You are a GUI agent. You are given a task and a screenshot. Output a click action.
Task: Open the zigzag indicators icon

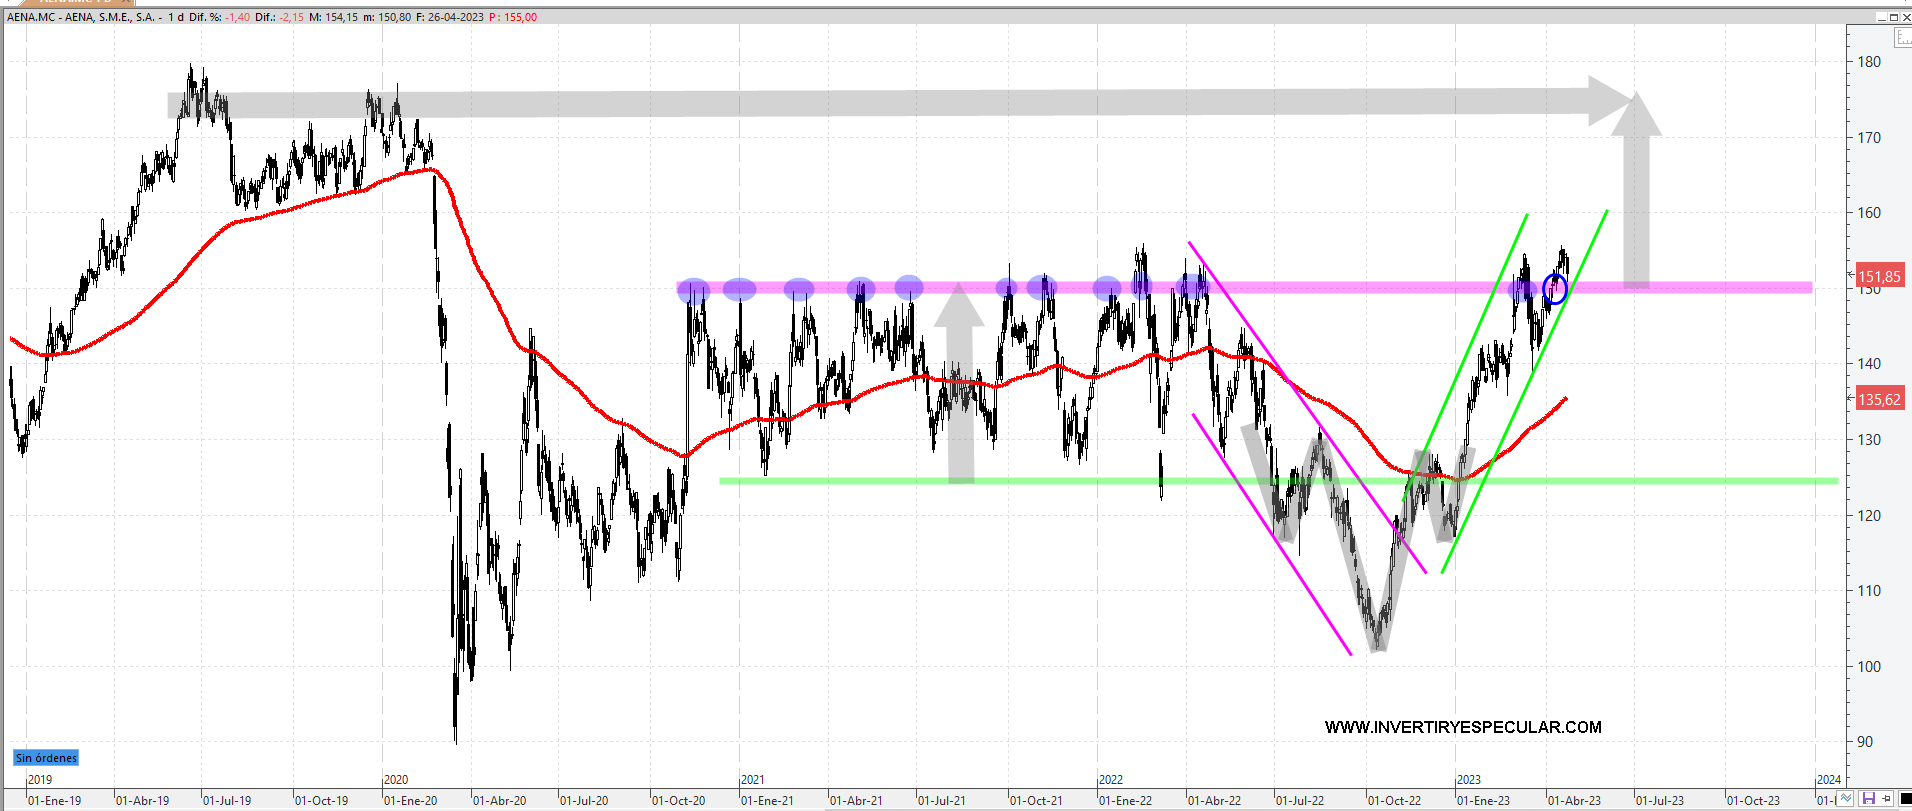point(1846,799)
